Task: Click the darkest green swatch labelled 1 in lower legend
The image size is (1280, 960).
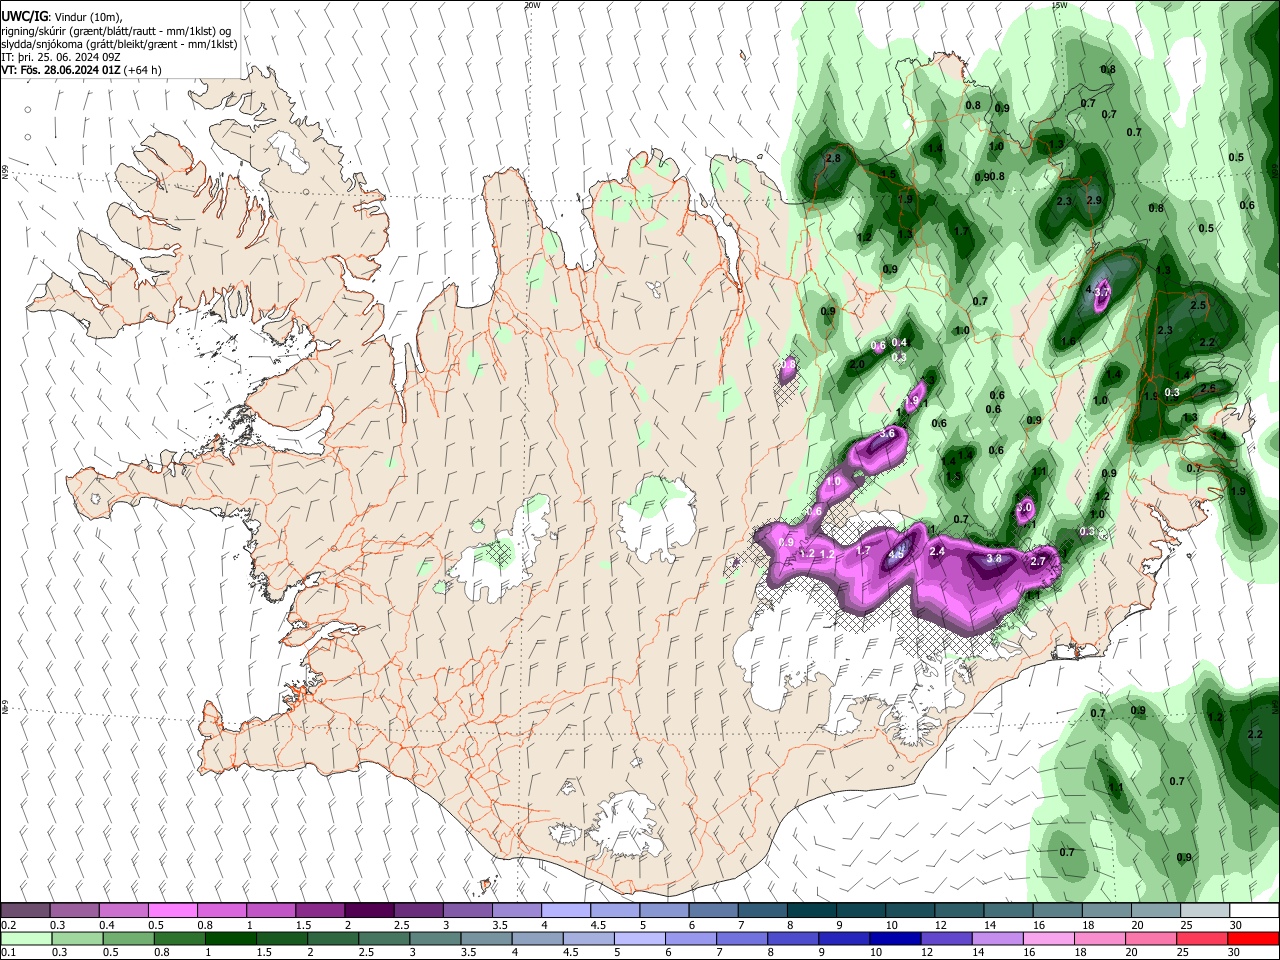Action: click(231, 939)
